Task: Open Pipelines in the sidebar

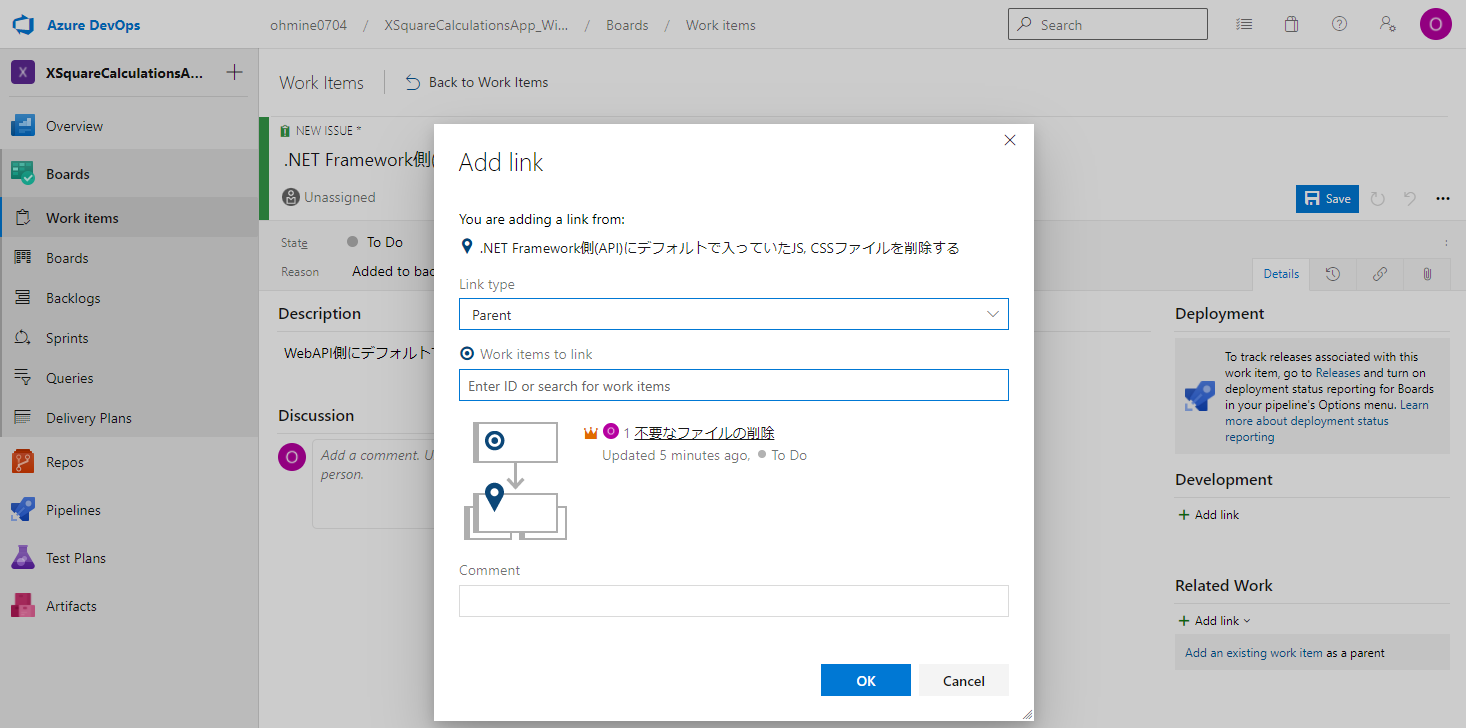Action: 129,510
